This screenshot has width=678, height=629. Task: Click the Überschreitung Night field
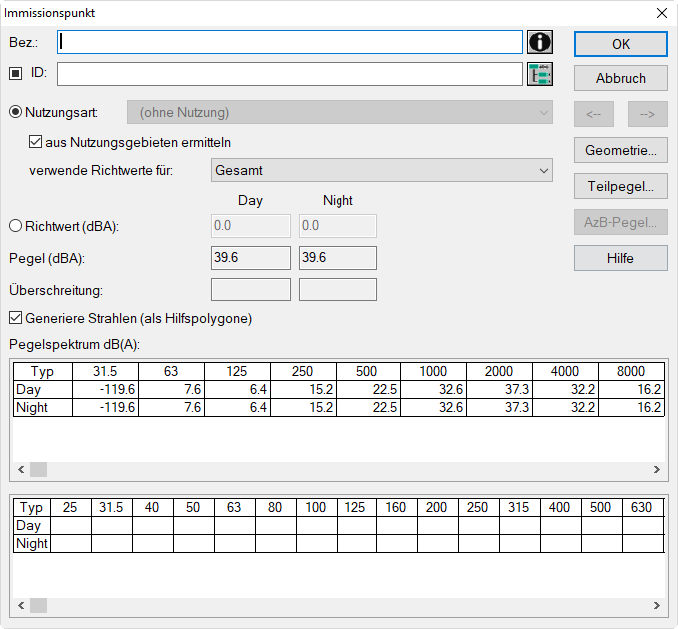click(338, 290)
